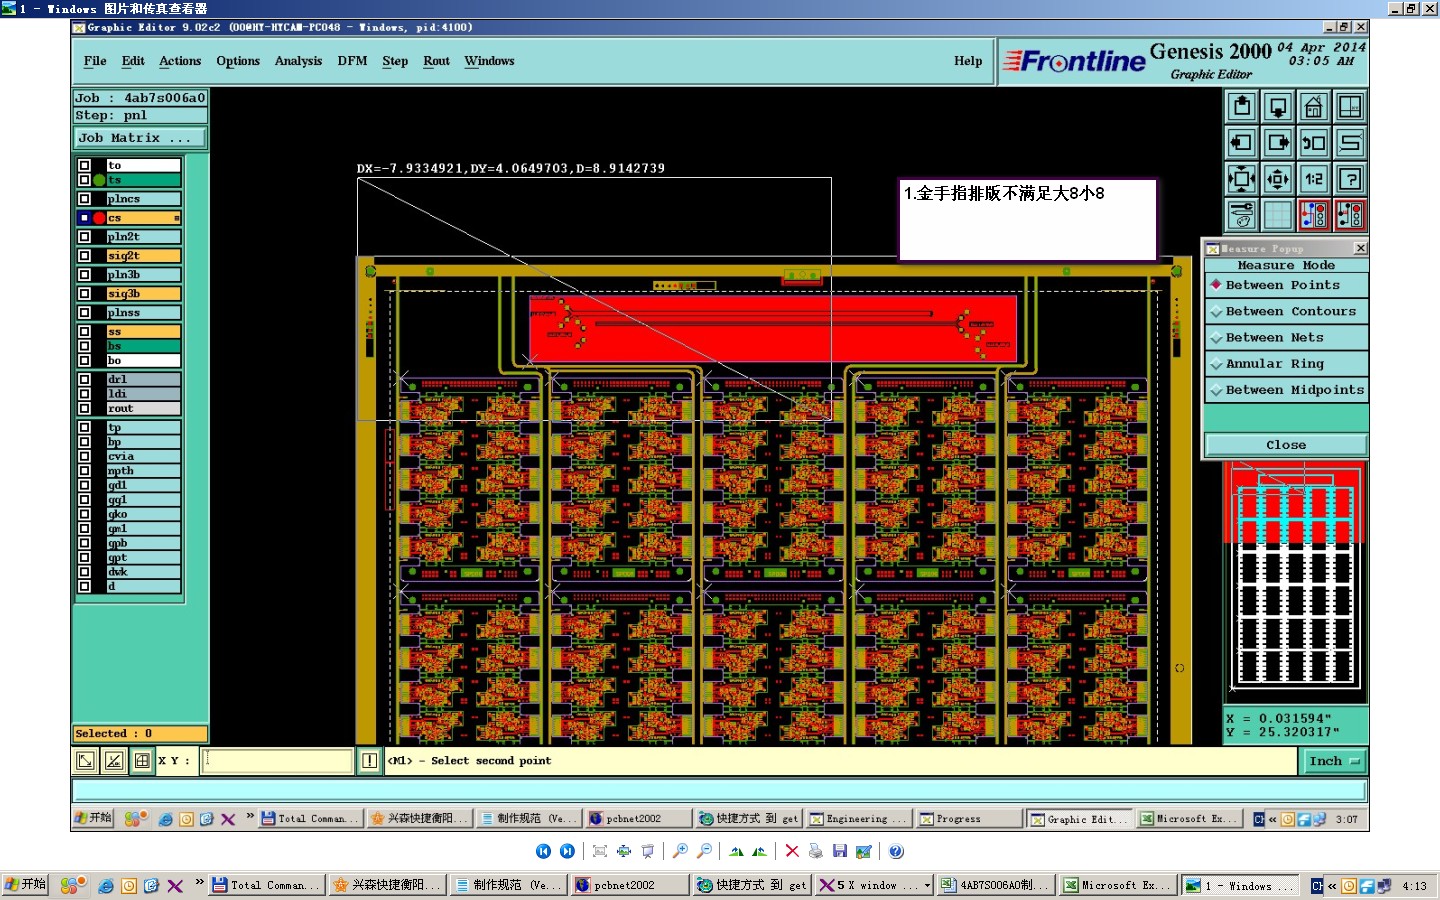The height and width of the screenshot is (900, 1440).
Task: Open the Rout menu
Action: pyautogui.click(x=436, y=61)
